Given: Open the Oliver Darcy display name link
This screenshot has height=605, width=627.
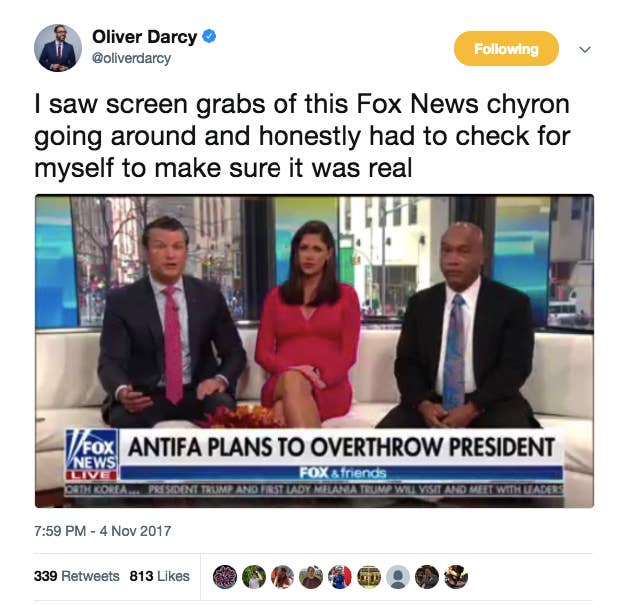Looking at the screenshot, I should point(144,37).
